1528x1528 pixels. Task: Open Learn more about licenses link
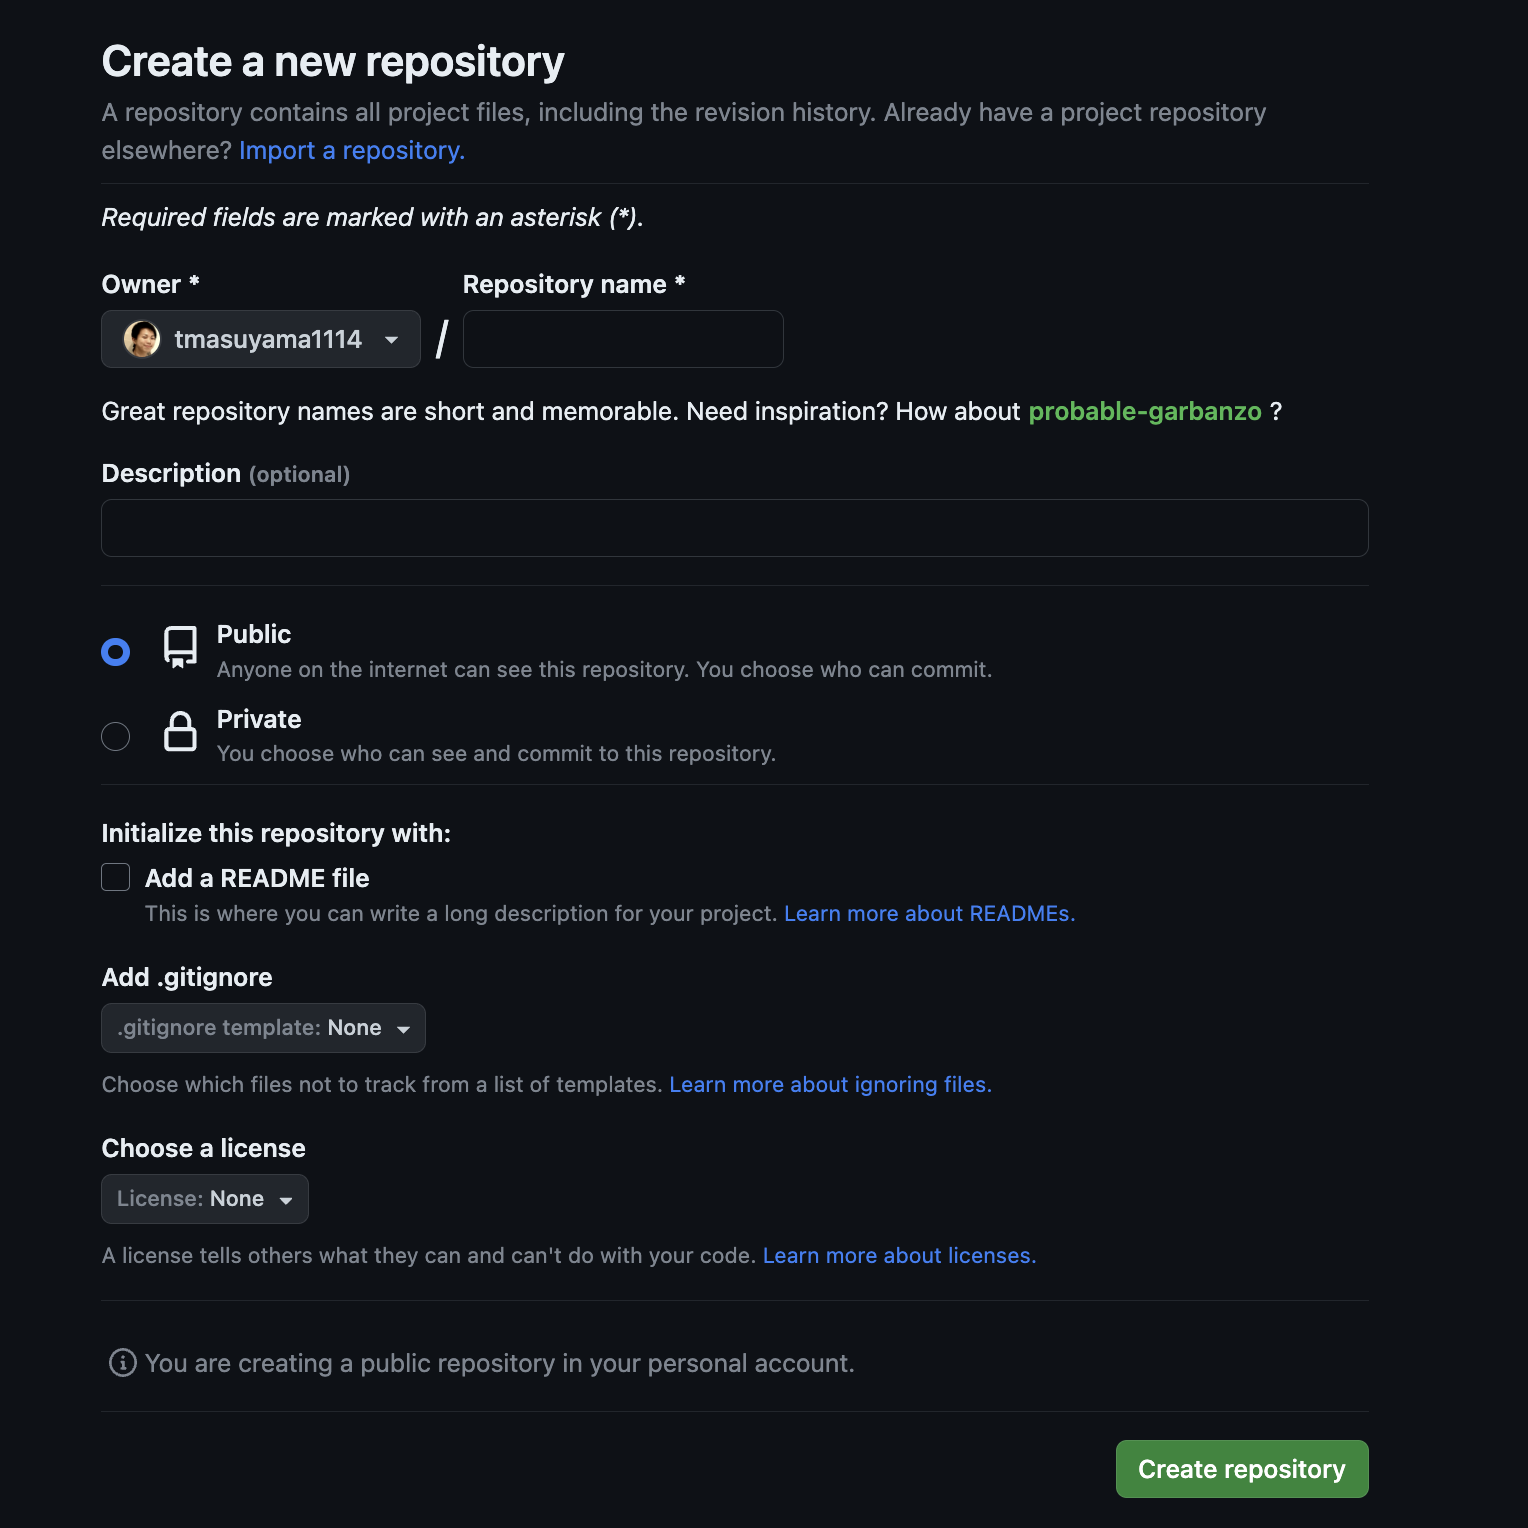[898, 1255]
